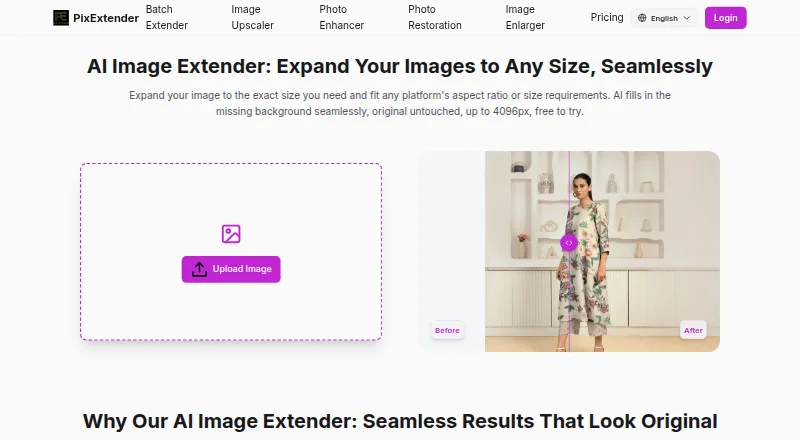Click the image placeholder icon in upload box
800x440 pixels.
pyautogui.click(x=231, y=234)
